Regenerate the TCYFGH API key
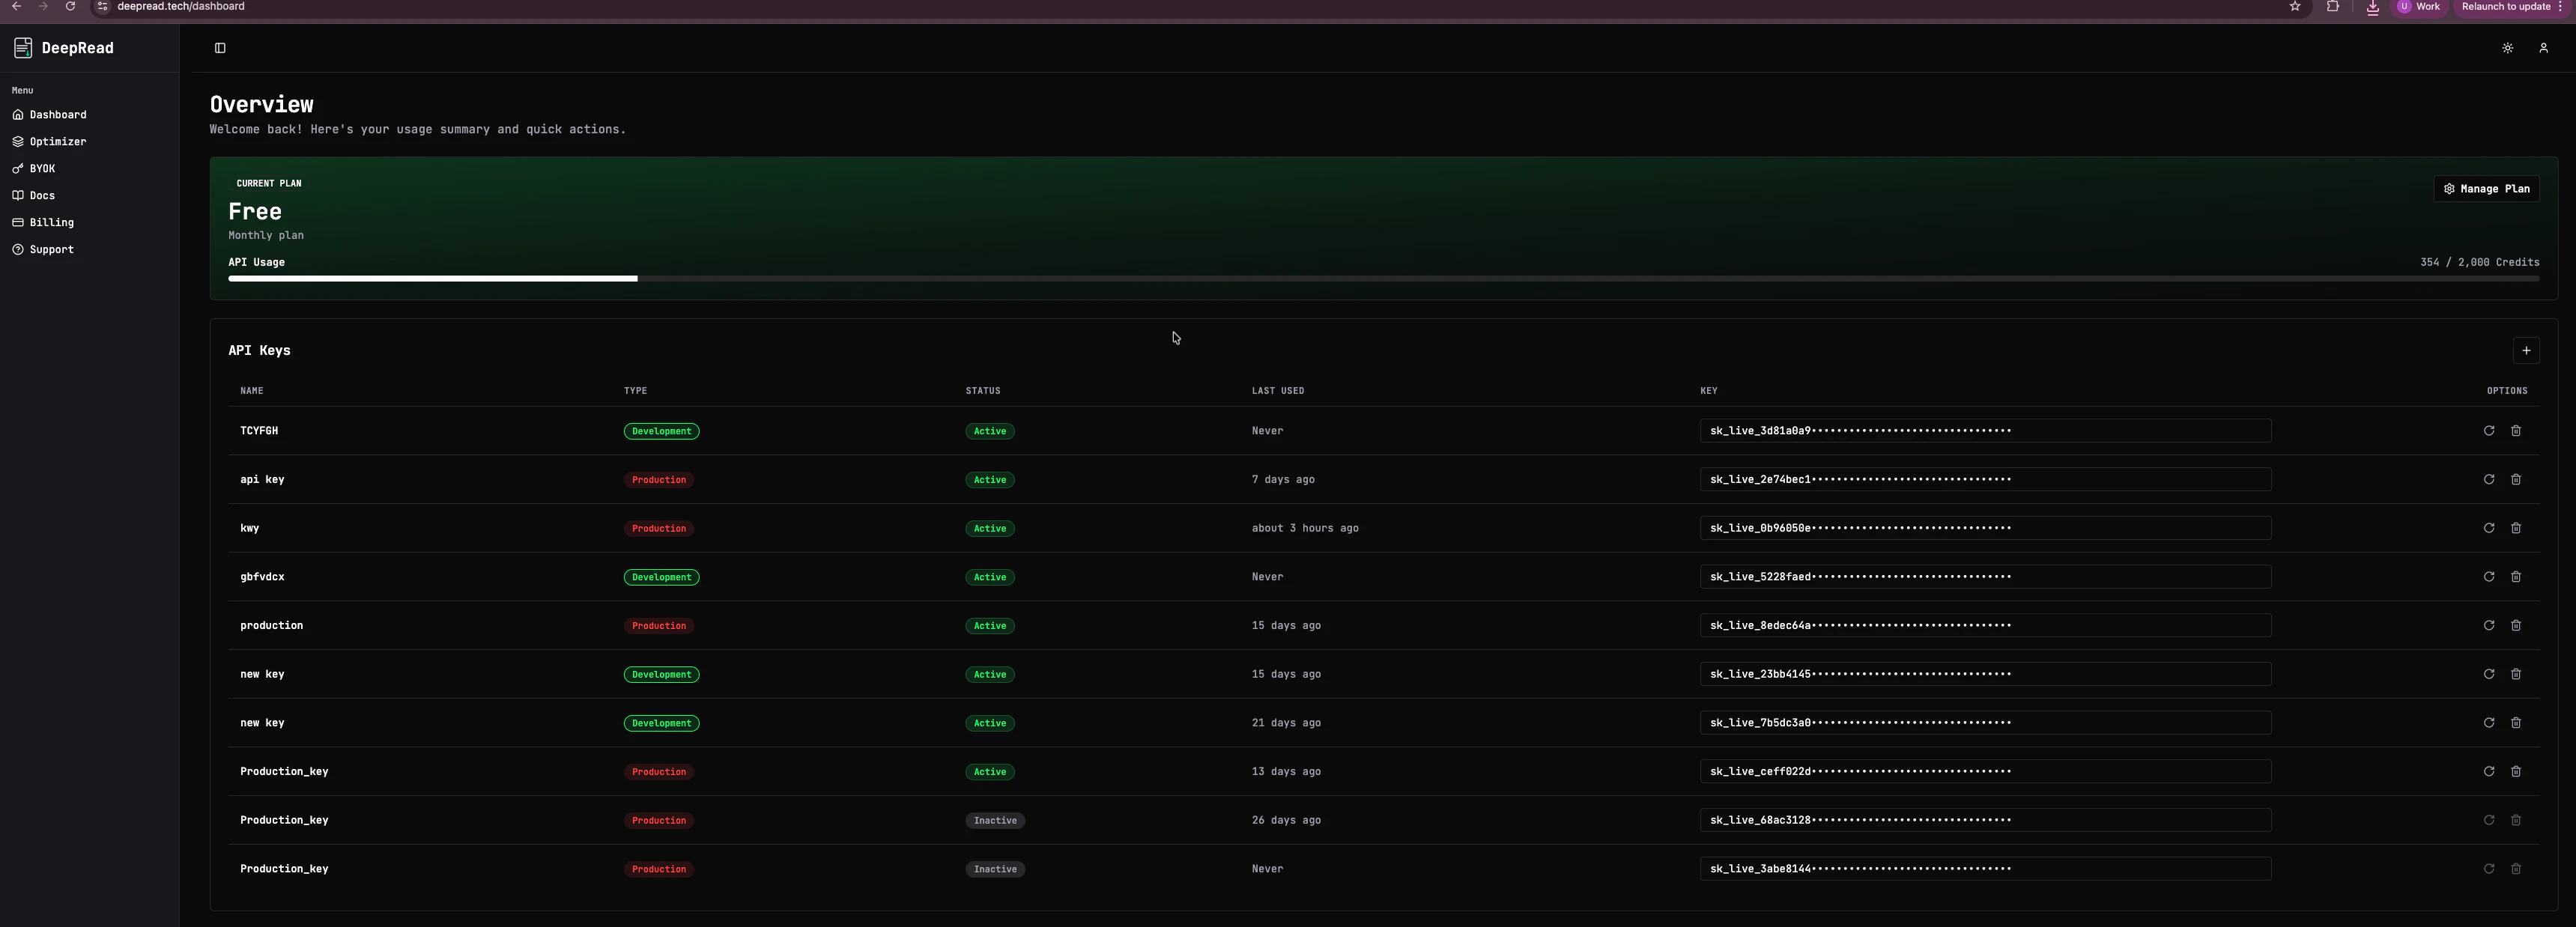 coord(2490,431)
